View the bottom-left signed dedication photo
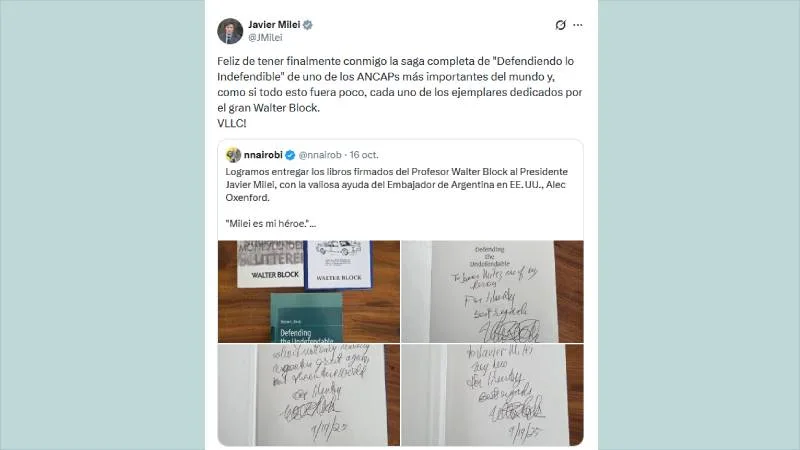Screen dimensions: 800x450 309,395
